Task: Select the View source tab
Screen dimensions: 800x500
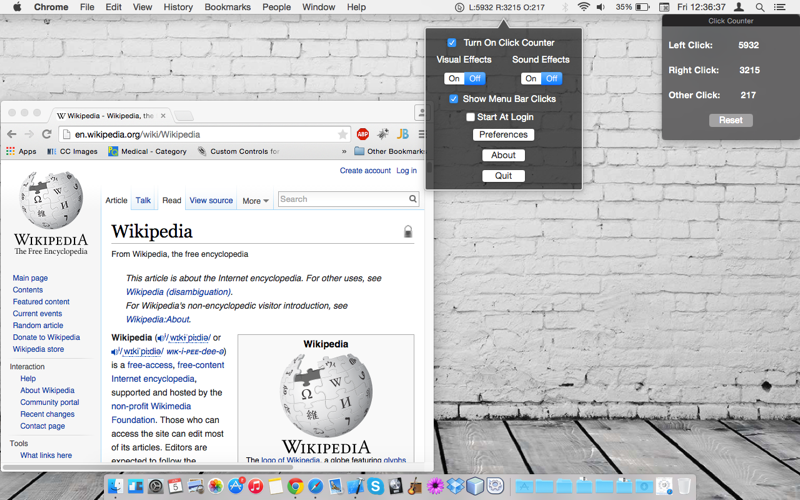Action: pos(211,201)
